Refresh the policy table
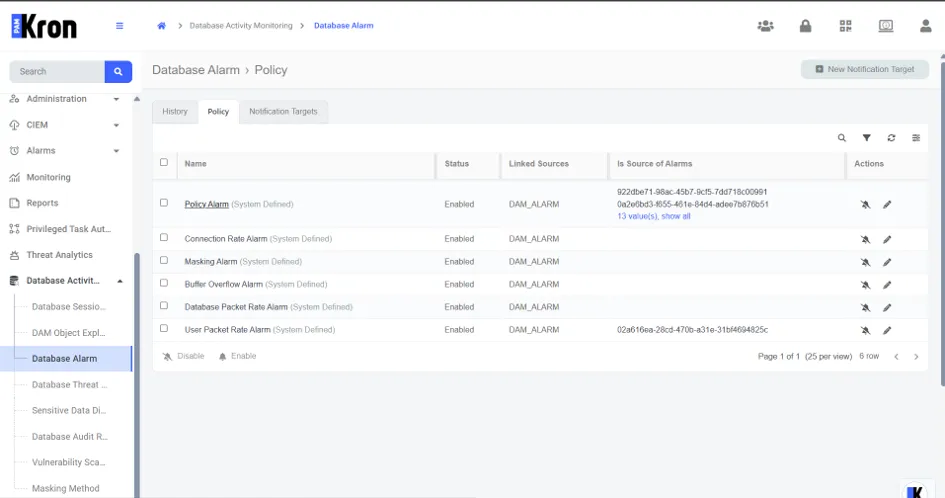945x498 pixels. click(891, 138)
